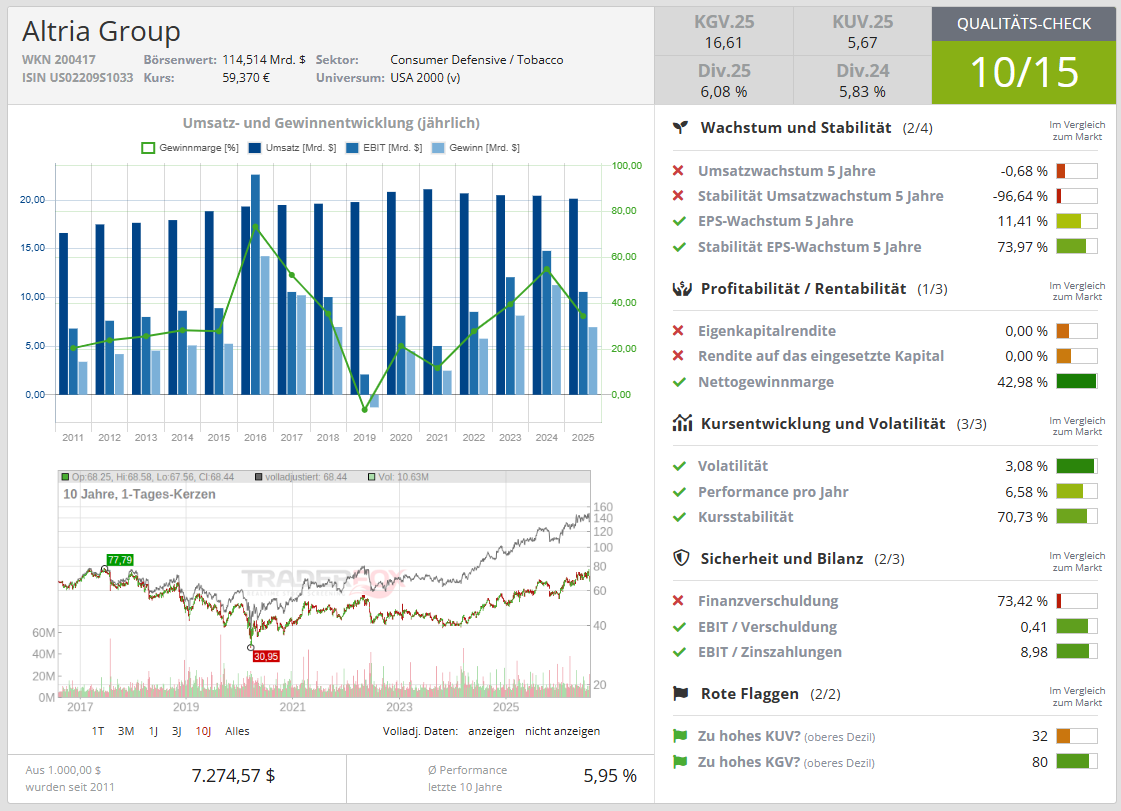Toggle the EBIT [Mrd. $] legend entry
1121x811 pixels.
[x=384, y=148]
